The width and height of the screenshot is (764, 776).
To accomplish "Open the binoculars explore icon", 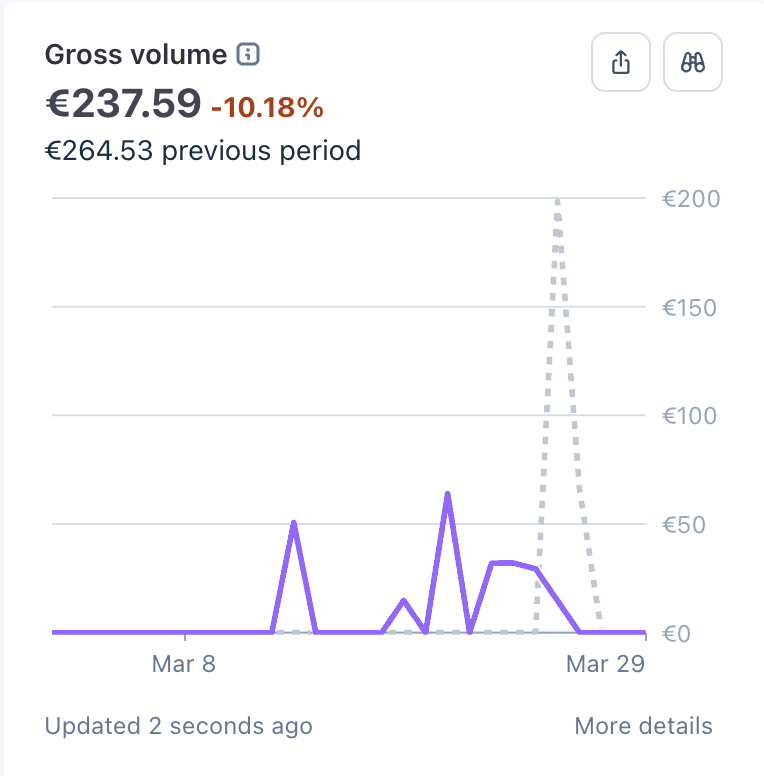I will coord(692,62).
